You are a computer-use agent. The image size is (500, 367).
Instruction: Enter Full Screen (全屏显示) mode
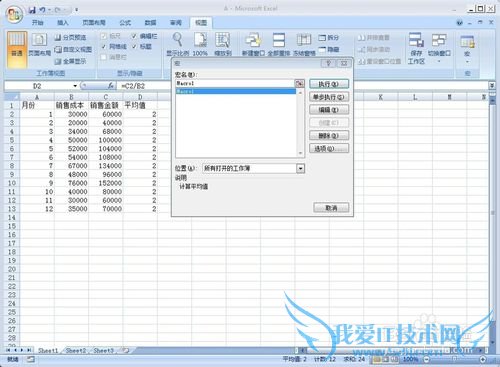point(70,61)
